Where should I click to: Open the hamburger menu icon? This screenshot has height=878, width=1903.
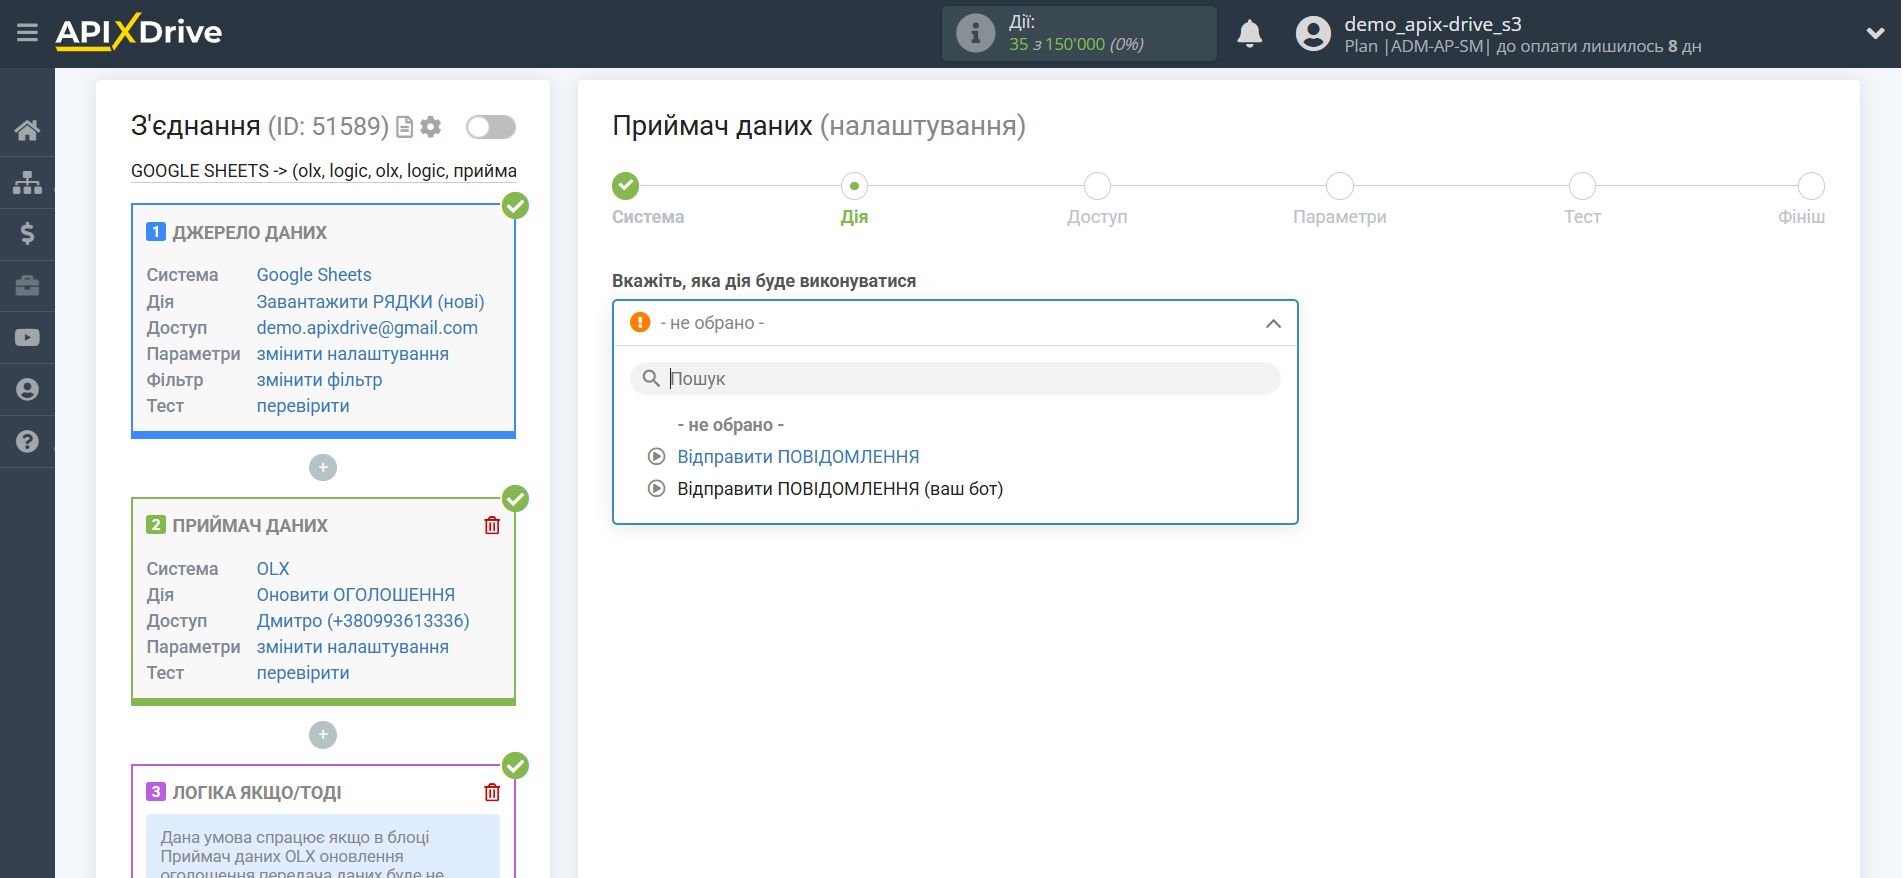click(x=27, y=33)
